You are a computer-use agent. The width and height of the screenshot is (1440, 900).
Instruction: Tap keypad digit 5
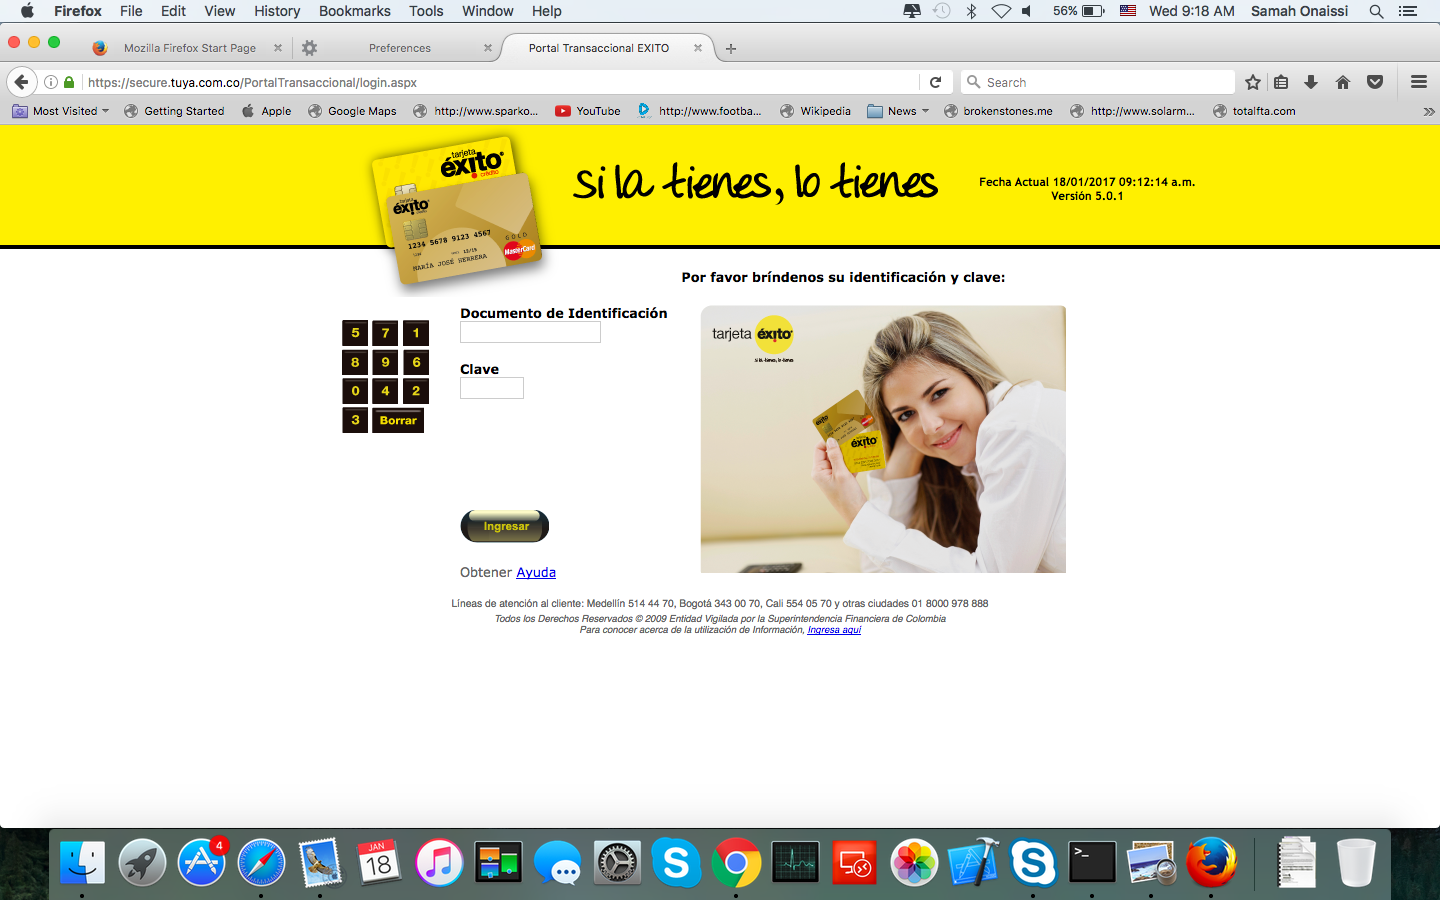pos(355,333)
